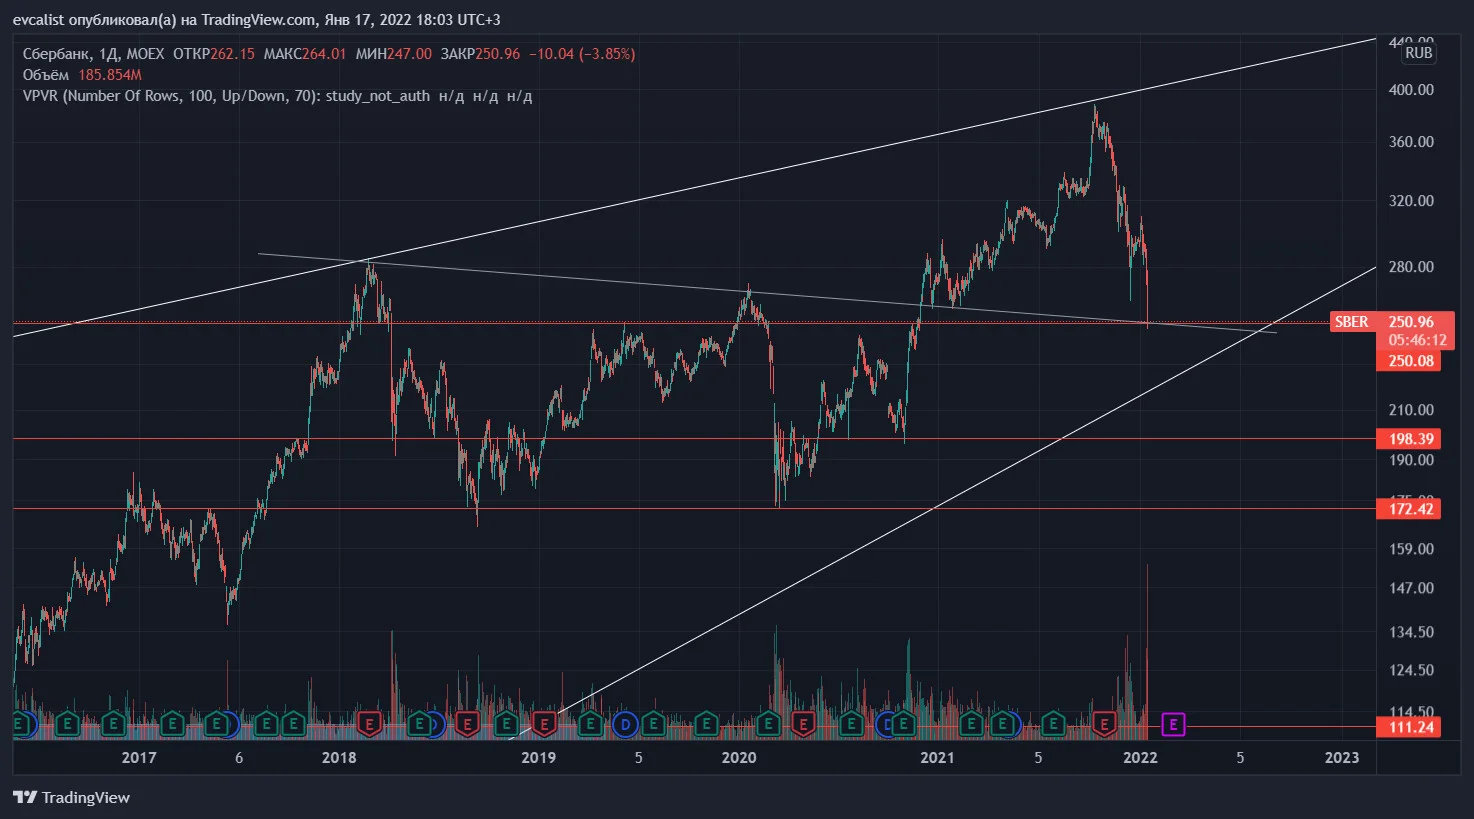This screenshot has height=819, width=1474.
Task: Click the 2018 time axis label
Action: [x=339, y=757]
